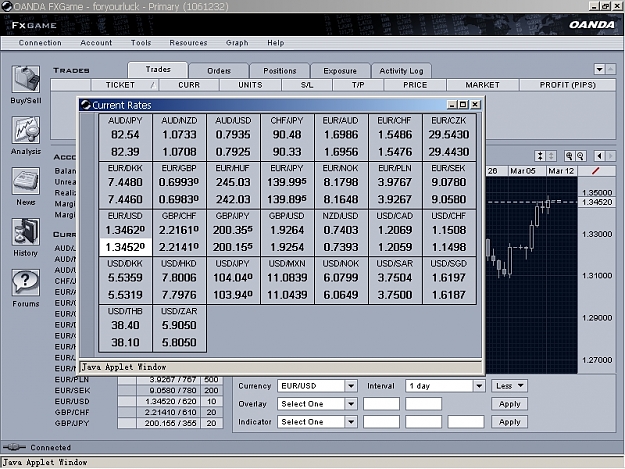The width and height of the screenshot is (625, 469).
Task: Click Apply button for Indicator row
Action: click(509, 422)
